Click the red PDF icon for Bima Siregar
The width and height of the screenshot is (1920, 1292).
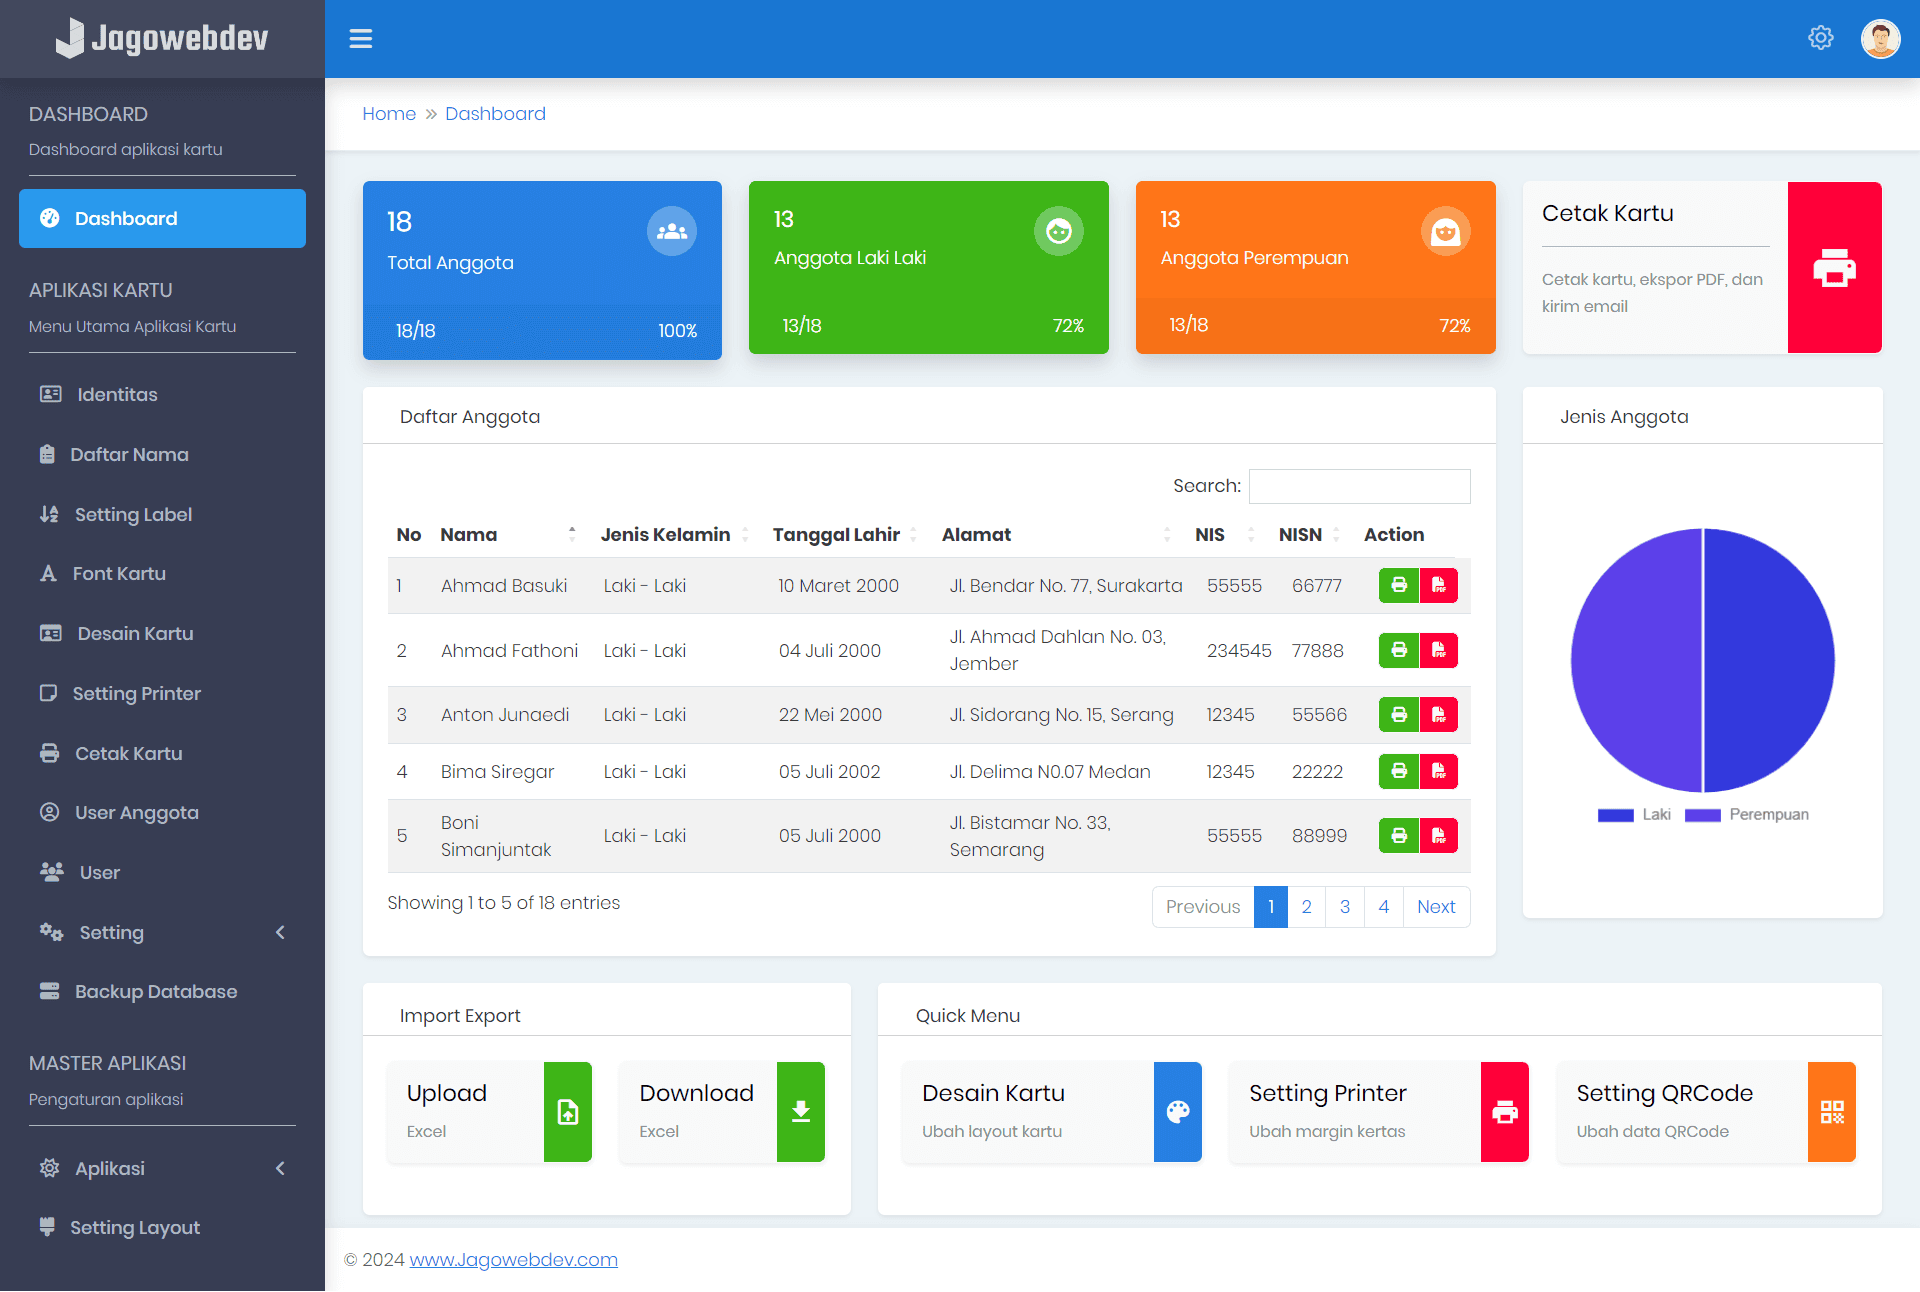[x=1438, y=771]
